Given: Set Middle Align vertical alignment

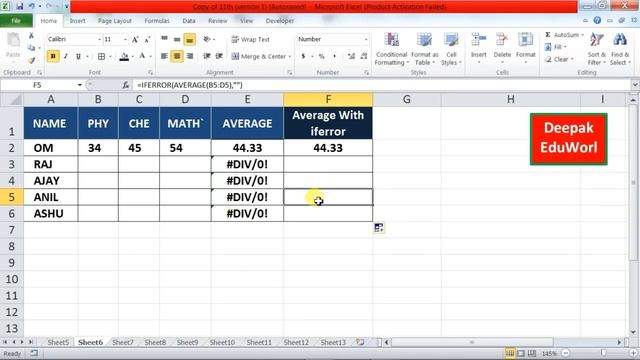Looking at the screenshot, I should pyautogui.click(x=177, y=39).
